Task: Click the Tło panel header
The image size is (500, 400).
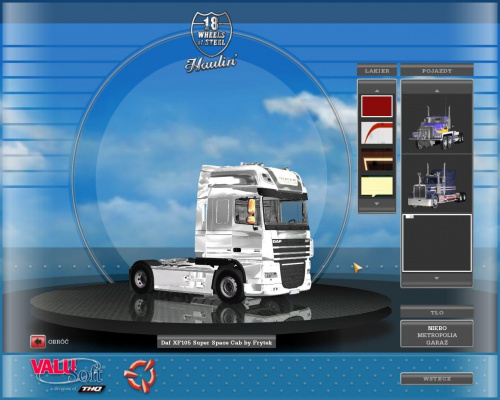Action: 437,312
